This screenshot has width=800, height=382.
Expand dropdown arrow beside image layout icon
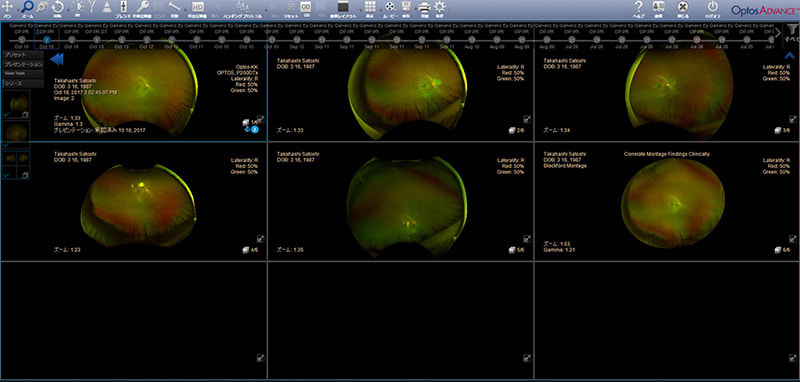click(360, 9)
